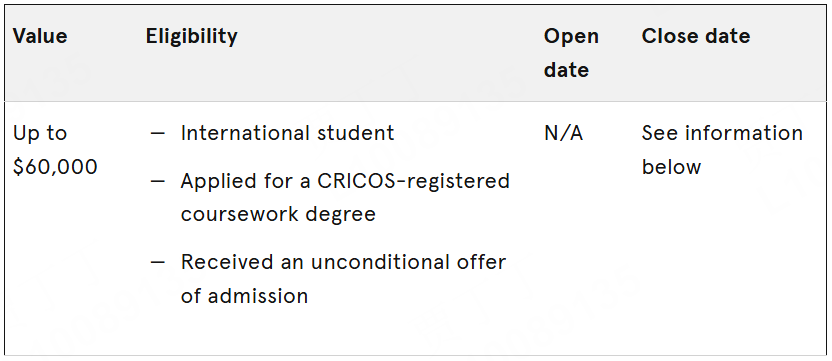Select the 'Applied for a' text
The width and height of the screenshot is (832, 361).
coord(245,182)
